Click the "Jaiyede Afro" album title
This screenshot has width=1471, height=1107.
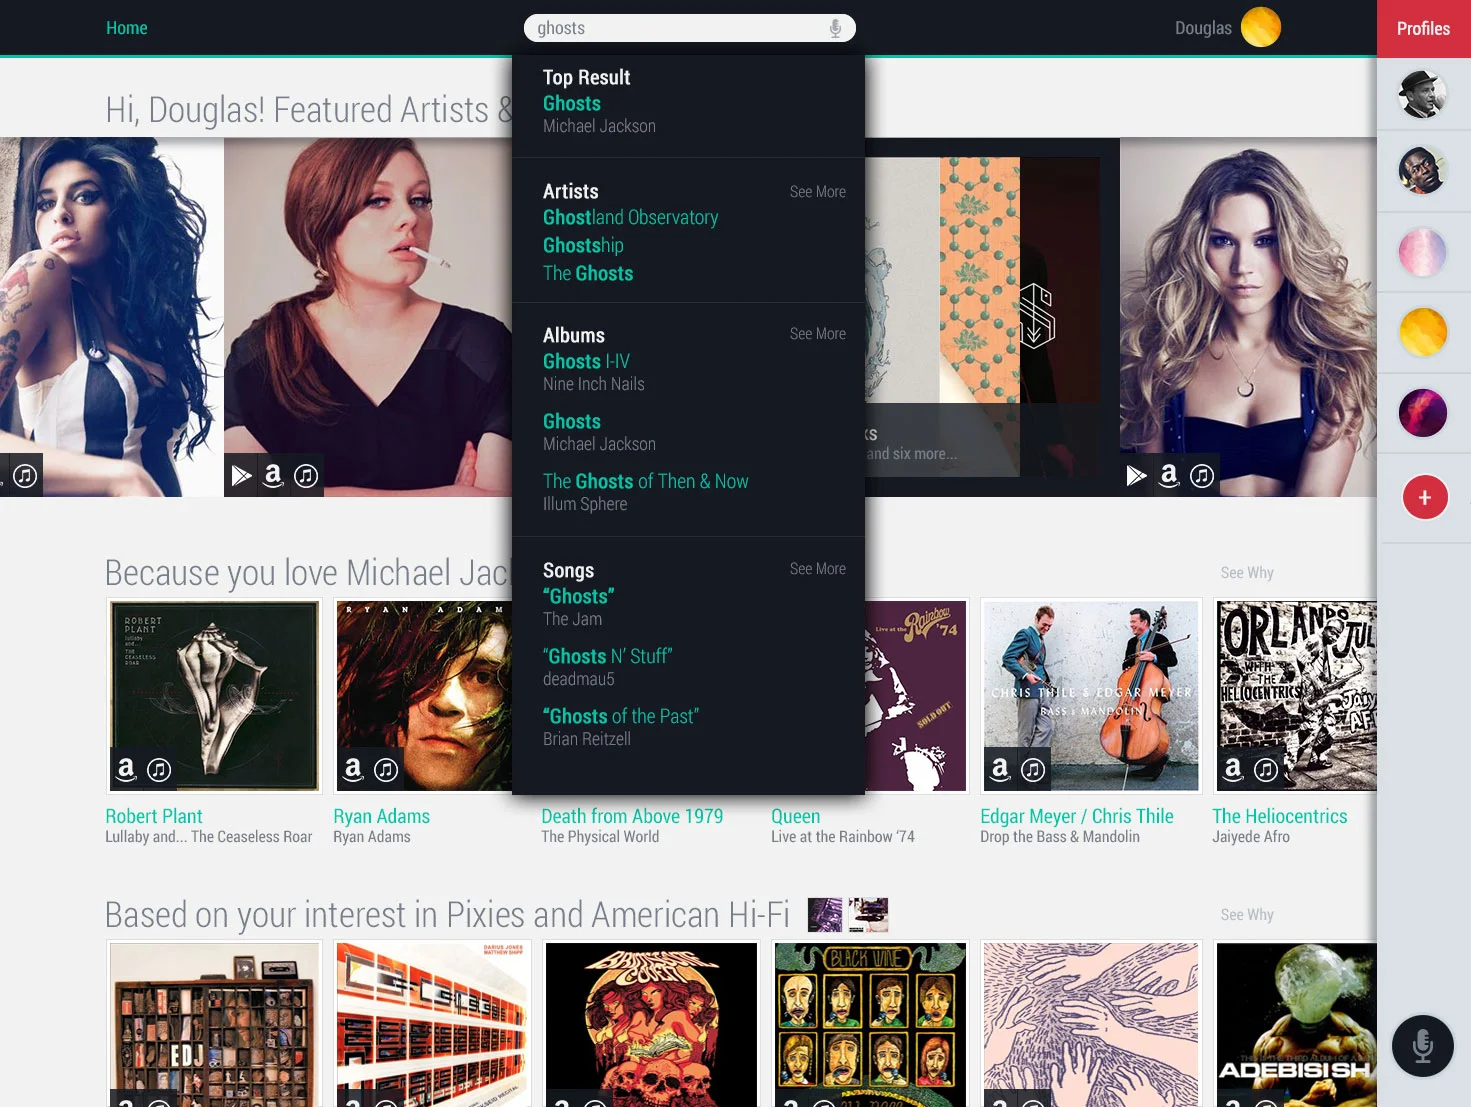click(1251, 837)
